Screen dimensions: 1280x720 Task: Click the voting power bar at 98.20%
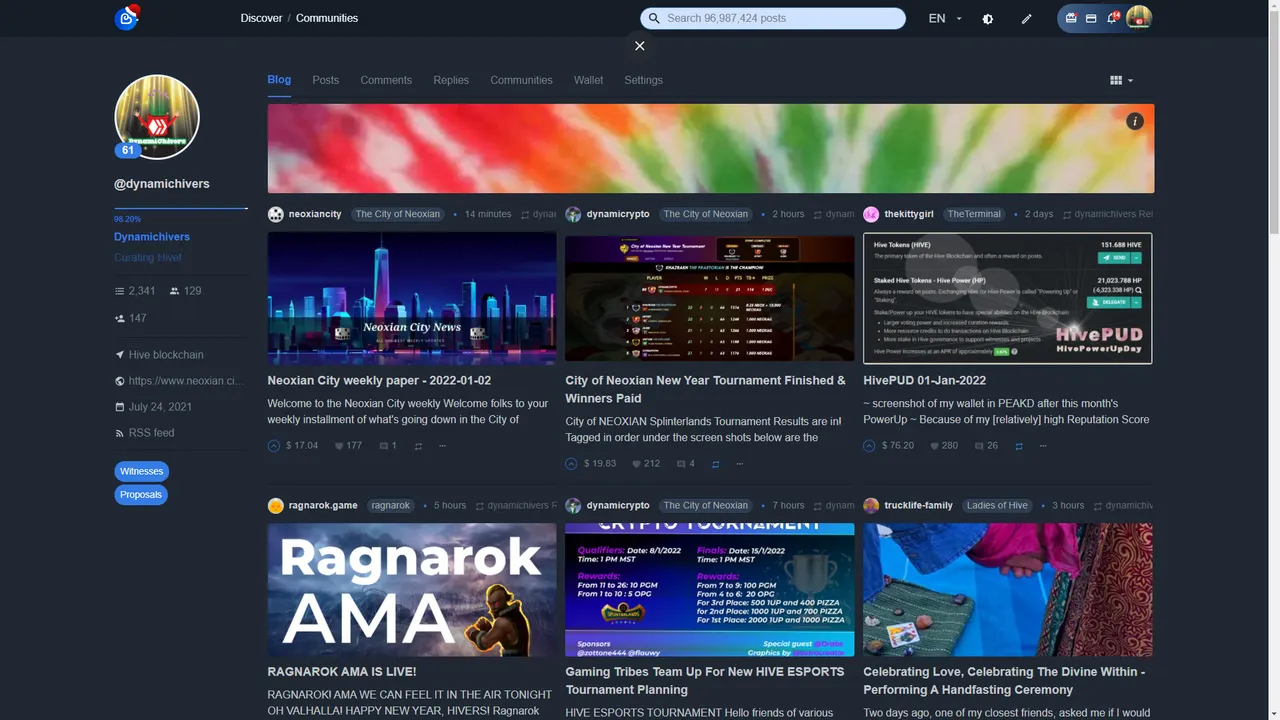point(181,208)
